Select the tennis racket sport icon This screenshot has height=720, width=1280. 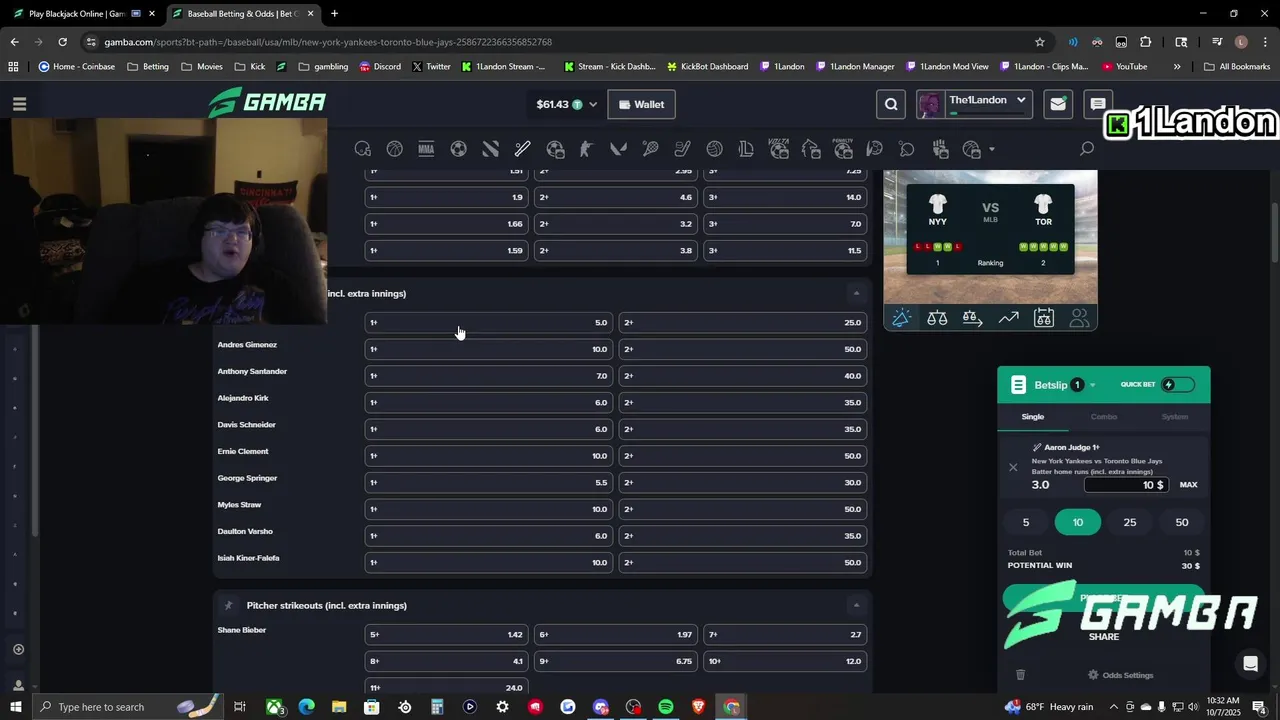[650, 149]
